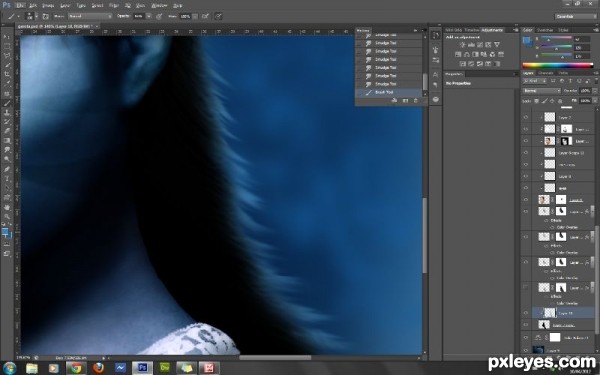Click the gents.psd document tab

coord(57,26)
